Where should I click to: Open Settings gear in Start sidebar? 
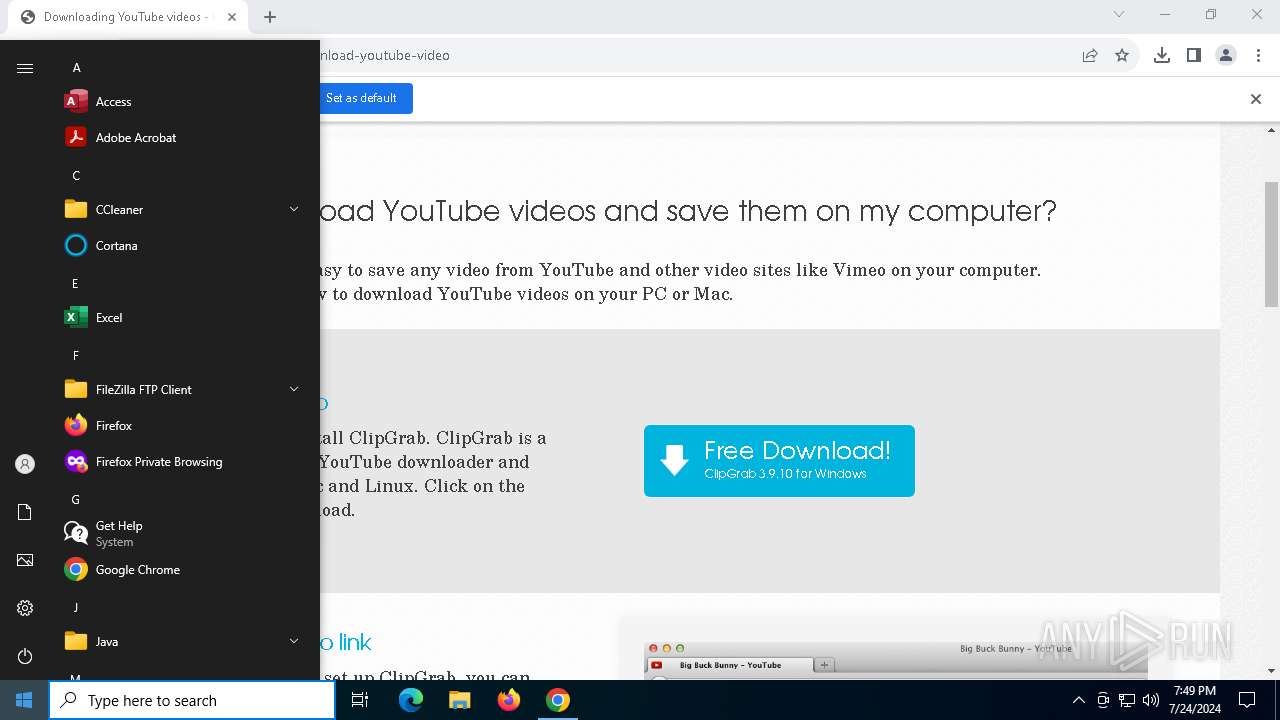coord(25,608)
